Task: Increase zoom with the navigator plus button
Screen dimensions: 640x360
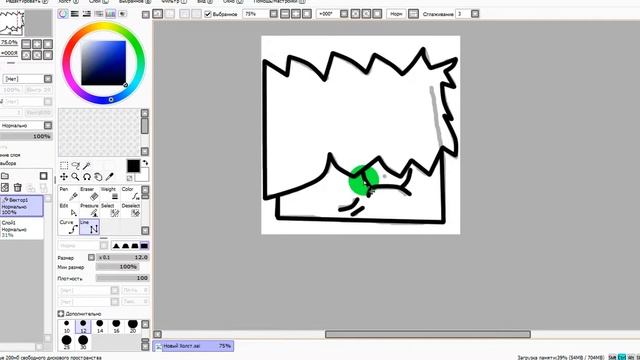Action: (37, 44)
